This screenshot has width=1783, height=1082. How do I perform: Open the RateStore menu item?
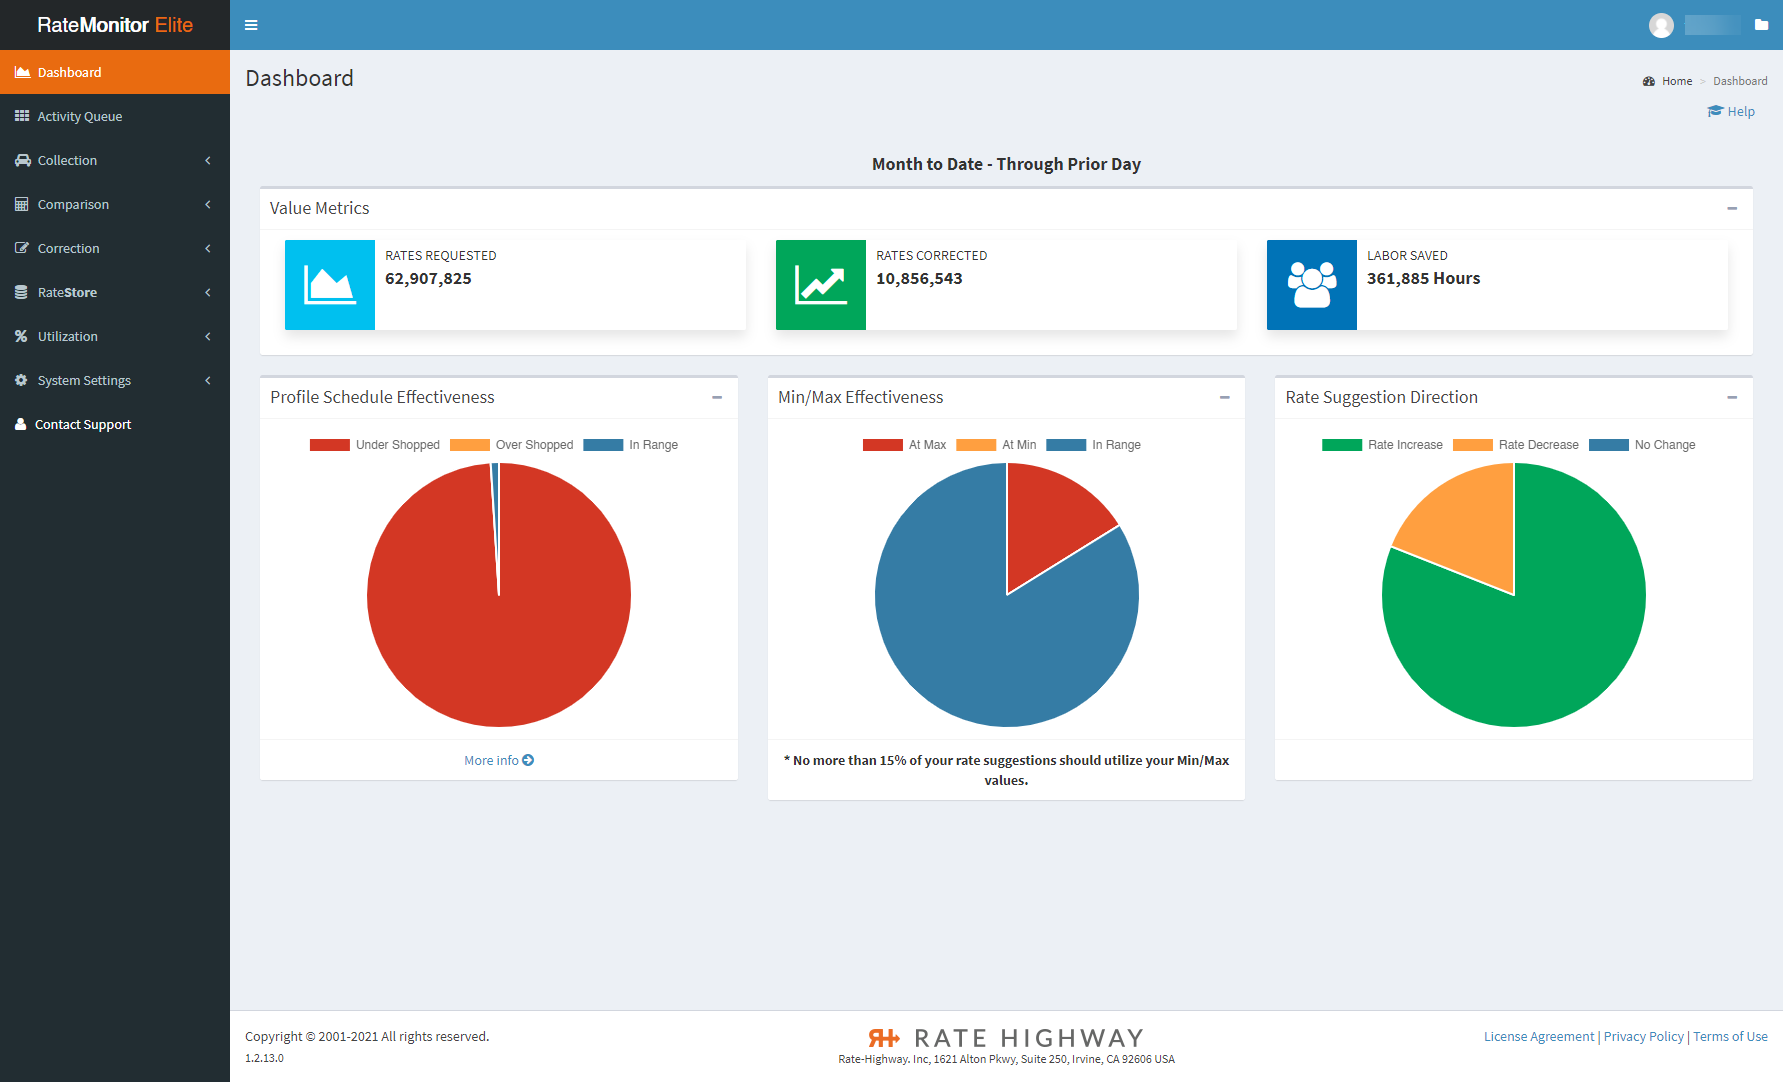pyautogui.click(x=67, y=292)
